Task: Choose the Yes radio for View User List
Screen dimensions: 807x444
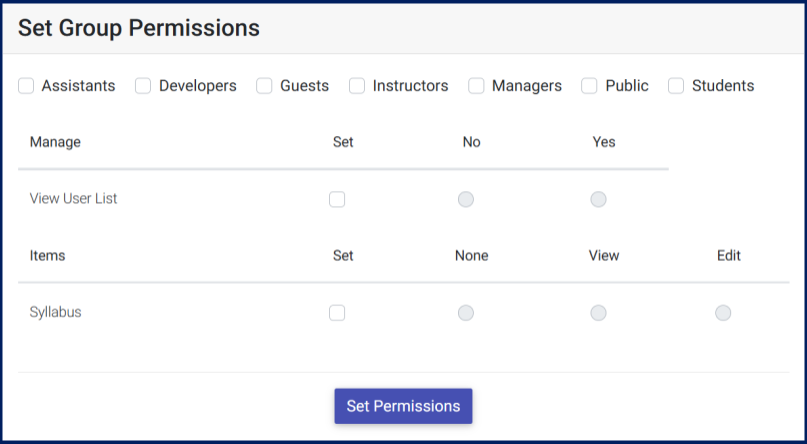Action: [598, 199]
